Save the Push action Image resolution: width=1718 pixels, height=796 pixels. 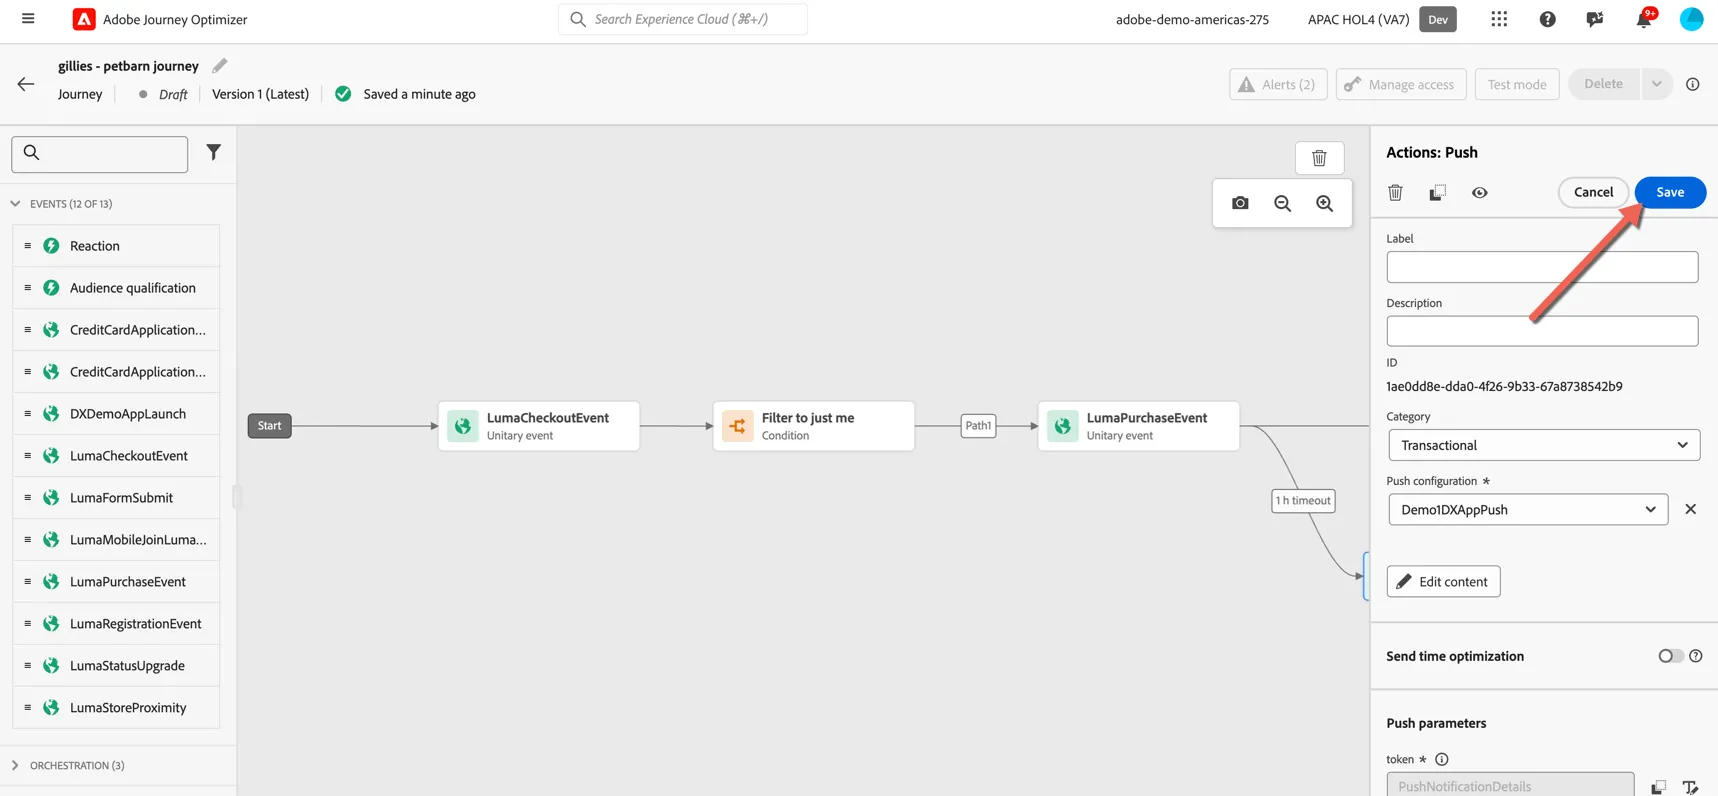[x=1670, y=192]
